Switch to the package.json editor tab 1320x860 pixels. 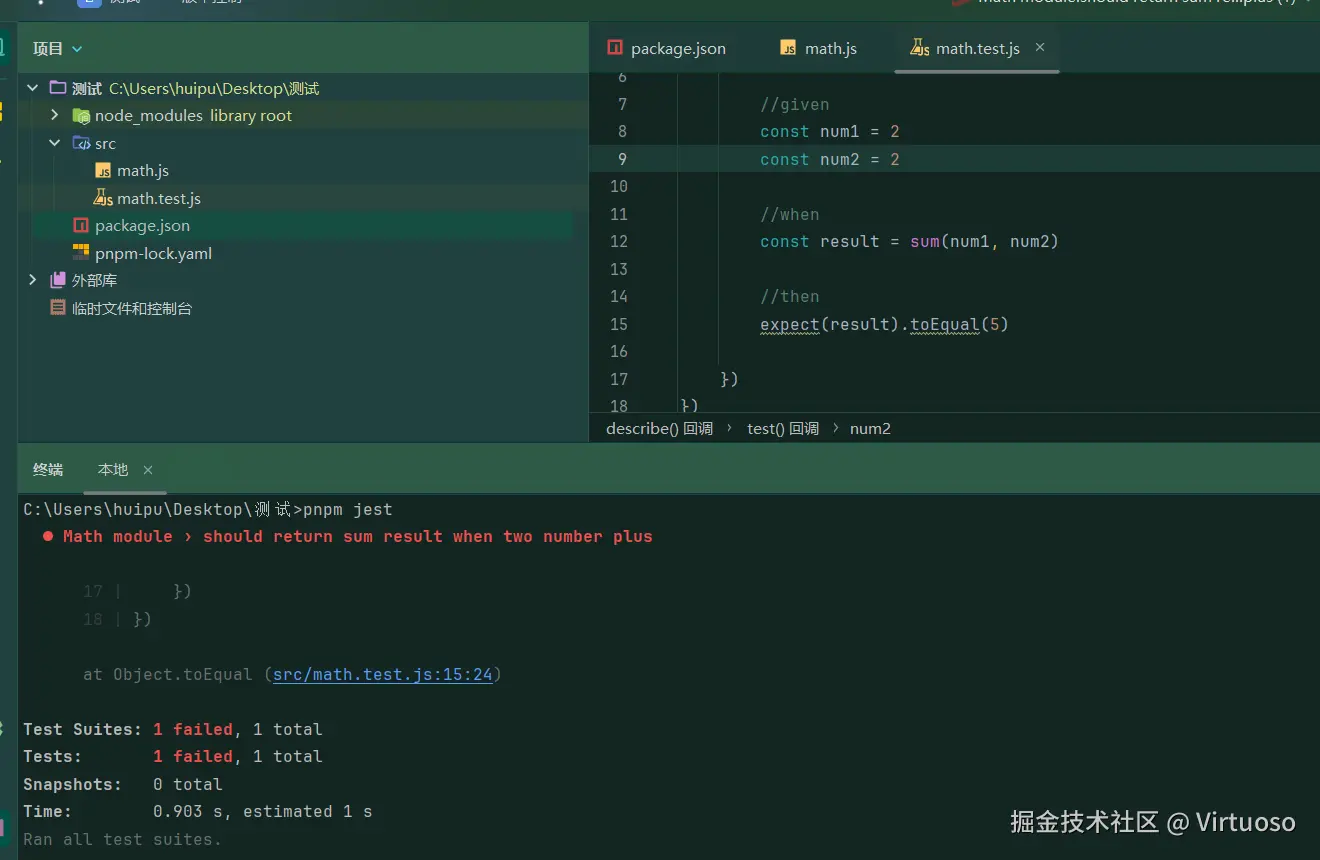click(x=677, y=48)
